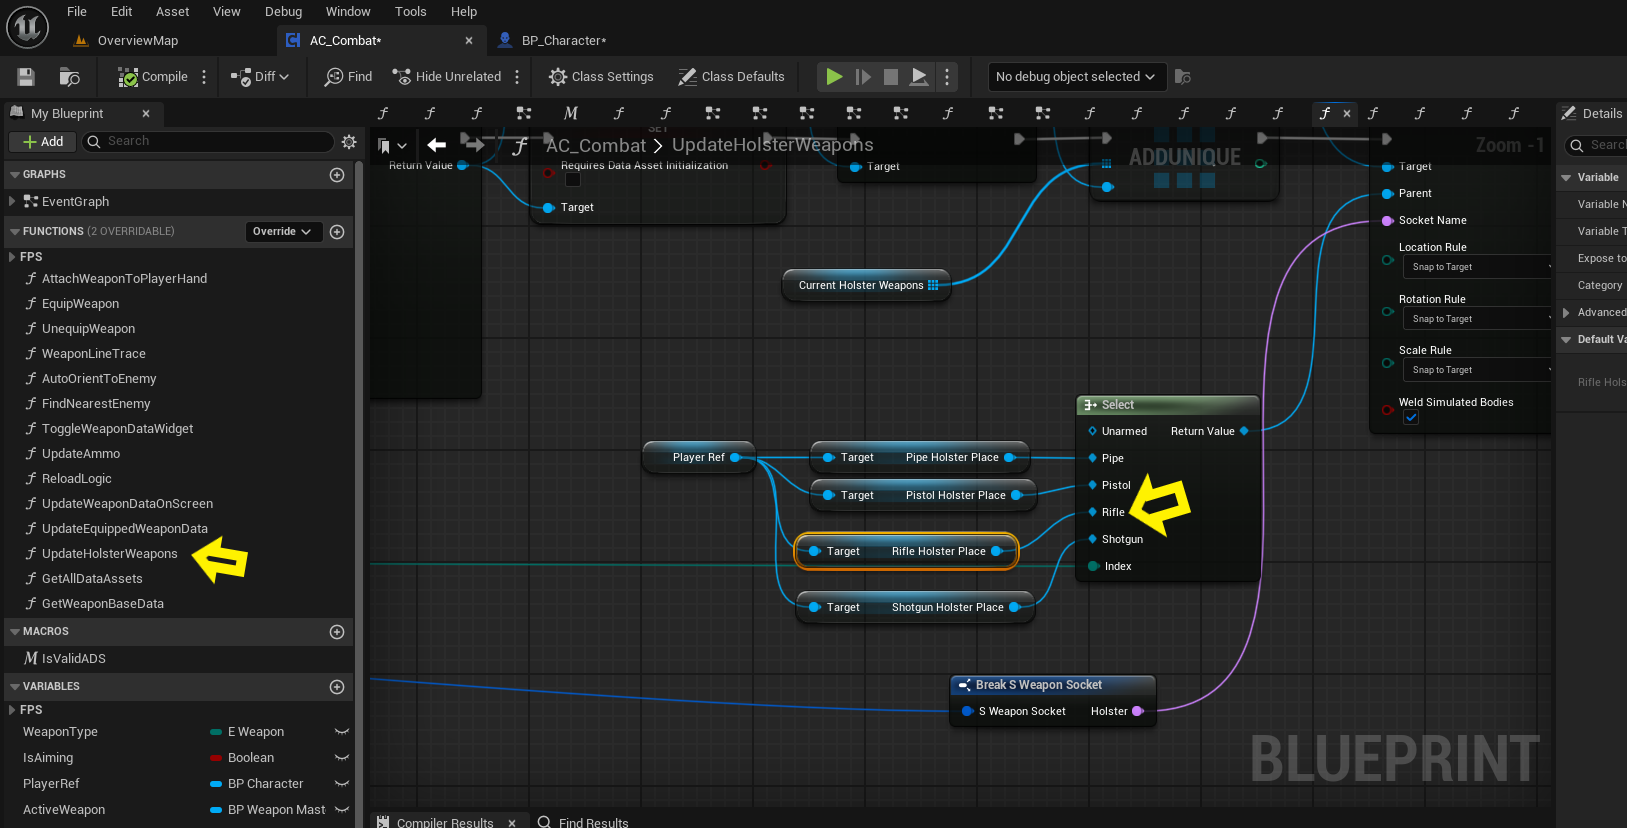Click the Save icon in toolbar
Viewport: 1627px width, 828px height.
point(26,77)
